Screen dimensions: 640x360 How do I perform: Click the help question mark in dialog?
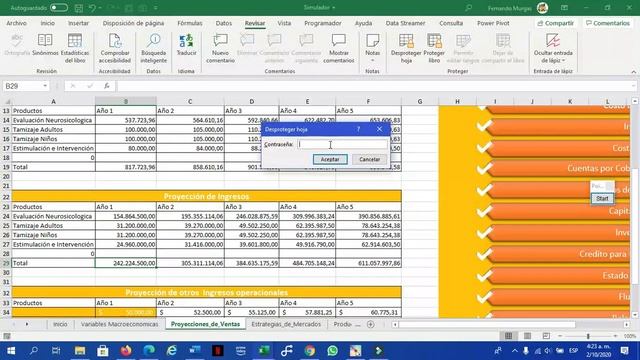tap(358, 129)
